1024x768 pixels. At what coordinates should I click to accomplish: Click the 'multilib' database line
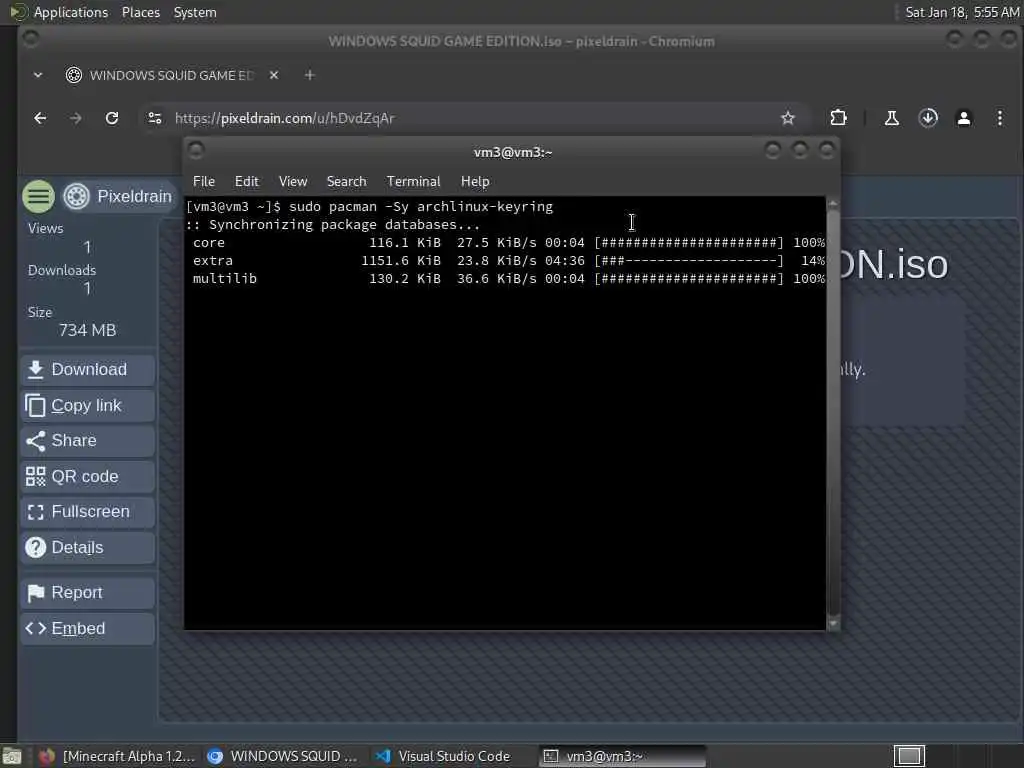[x=507, y=279]
